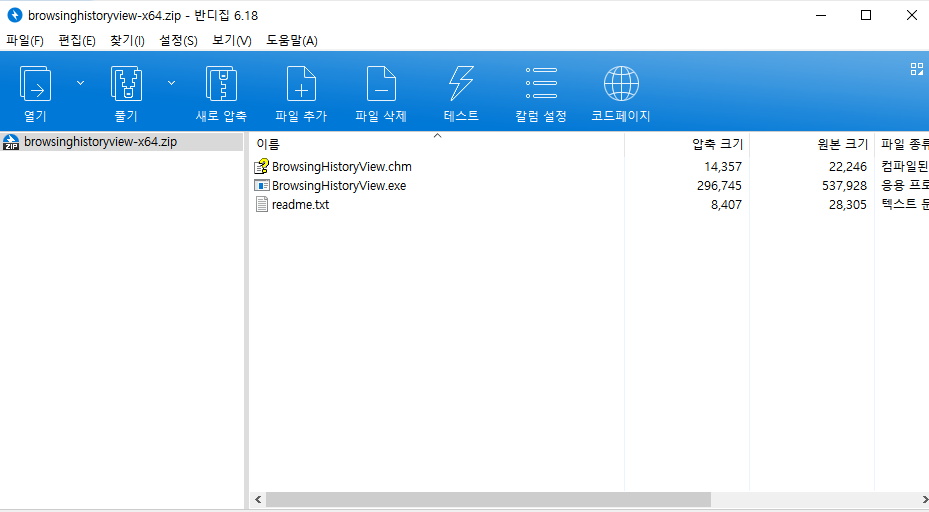This screenshot has width=929, height=512.
Task: Select the BrowsingHistoryView.exe file
Action: point(339,185)
